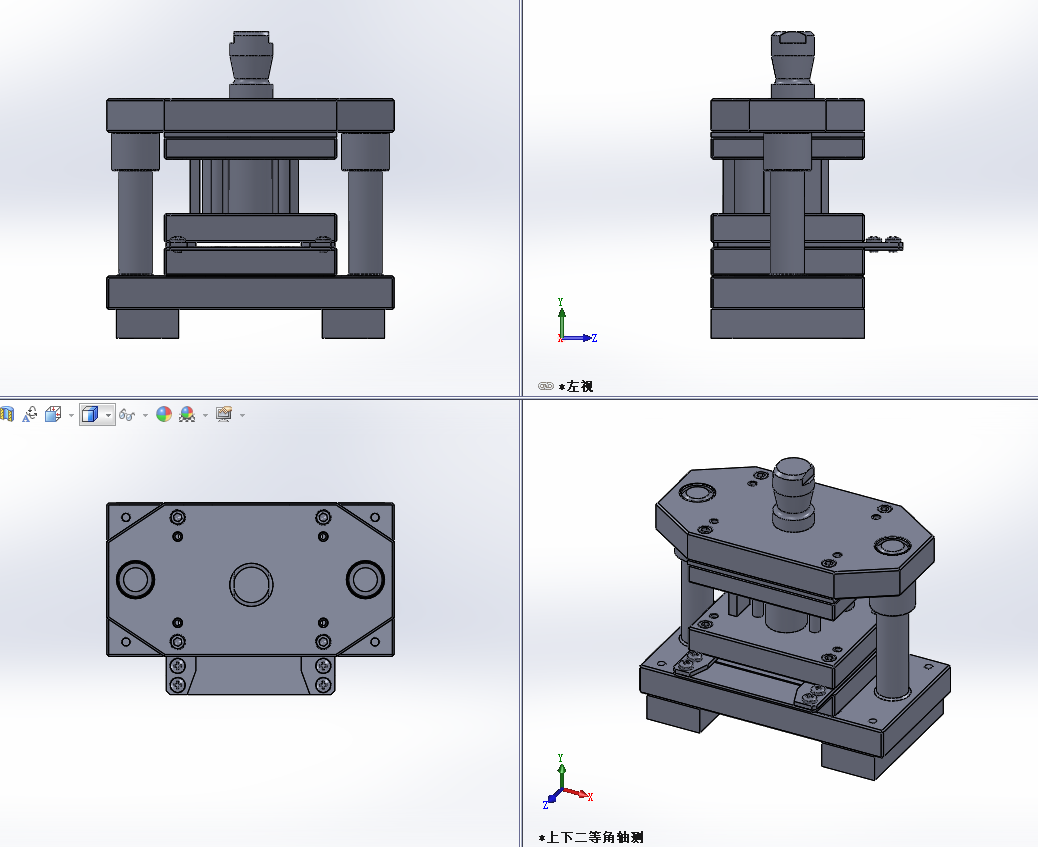This screenshot has width=1038, height=847.
Task: Expand the View Orientation dropdown arrow
Action: 71,415
